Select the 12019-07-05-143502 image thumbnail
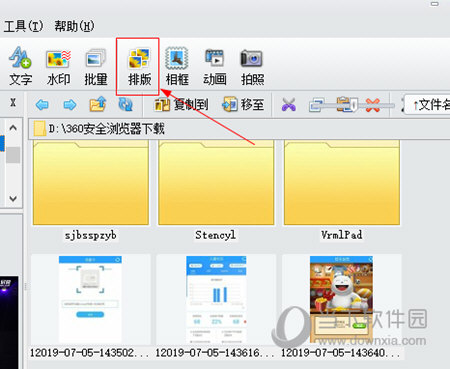The width and height of the screenshot is (450, 369). (x=90, y=300)
